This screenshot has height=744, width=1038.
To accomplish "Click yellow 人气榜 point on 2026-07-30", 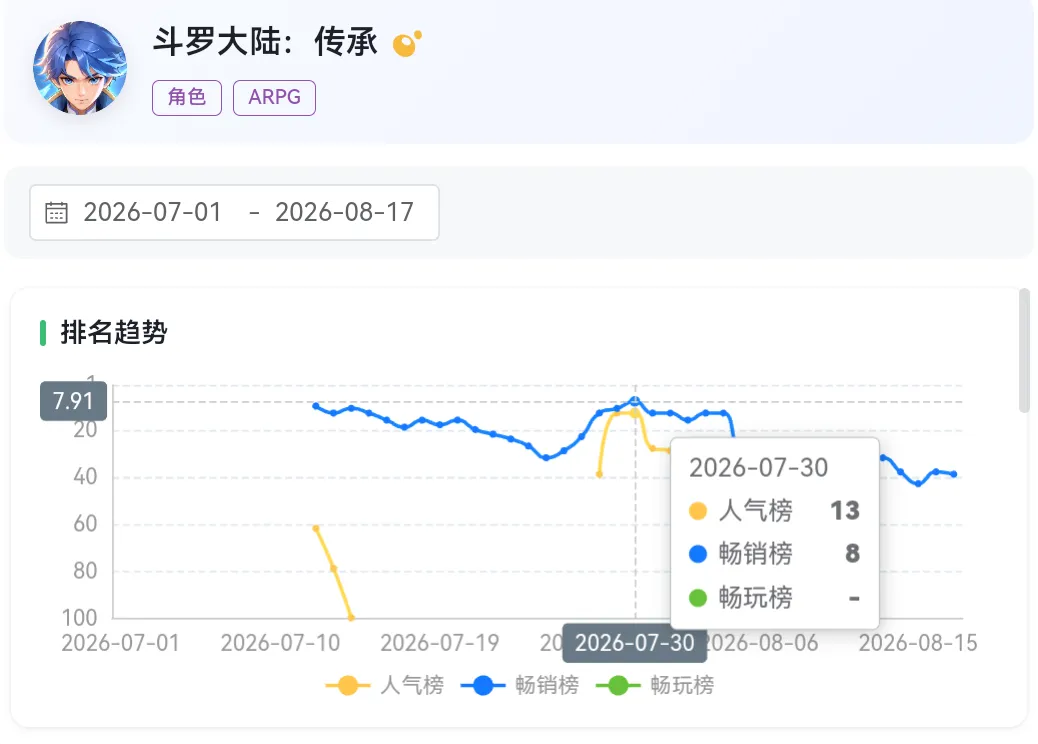I will coord(635,413).
